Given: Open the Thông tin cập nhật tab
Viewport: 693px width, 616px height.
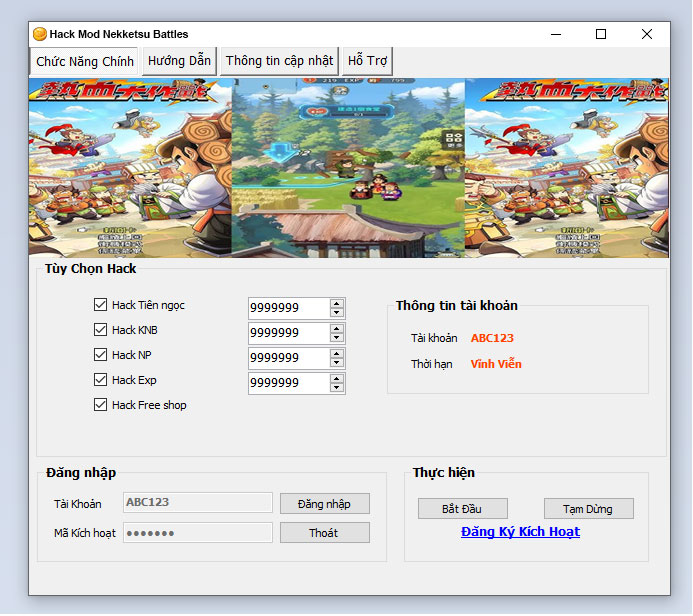Looking at the screenshot, I should [x=279, y=61].
